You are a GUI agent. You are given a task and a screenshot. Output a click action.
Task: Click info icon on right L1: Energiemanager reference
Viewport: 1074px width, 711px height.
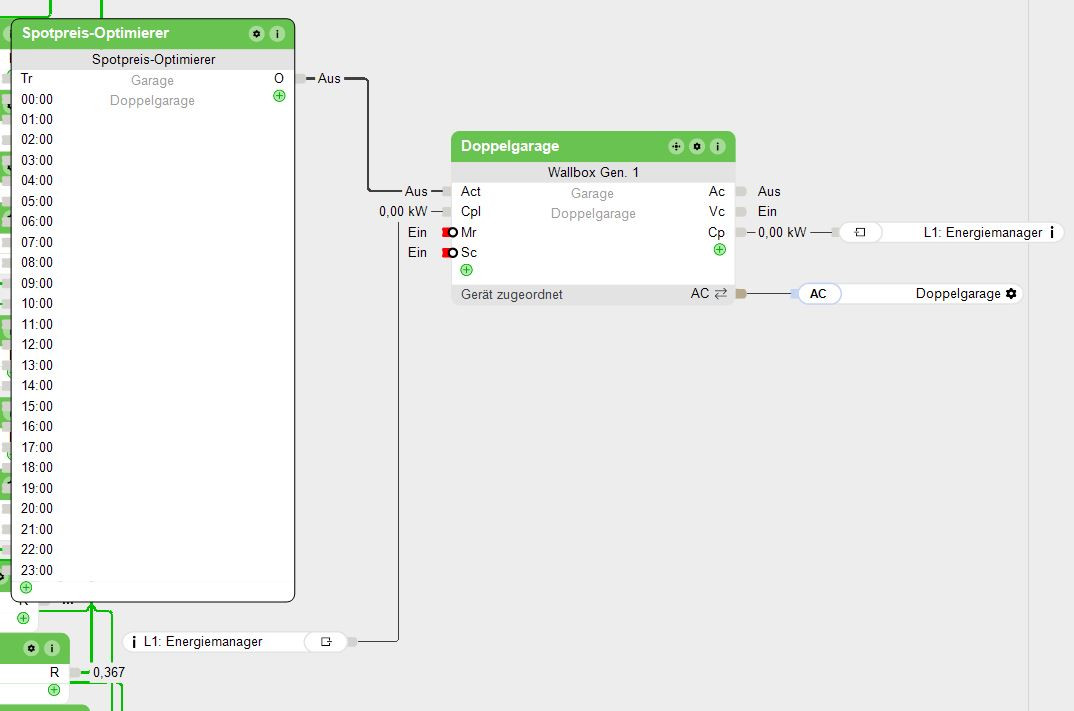(x=1052, y=233)
